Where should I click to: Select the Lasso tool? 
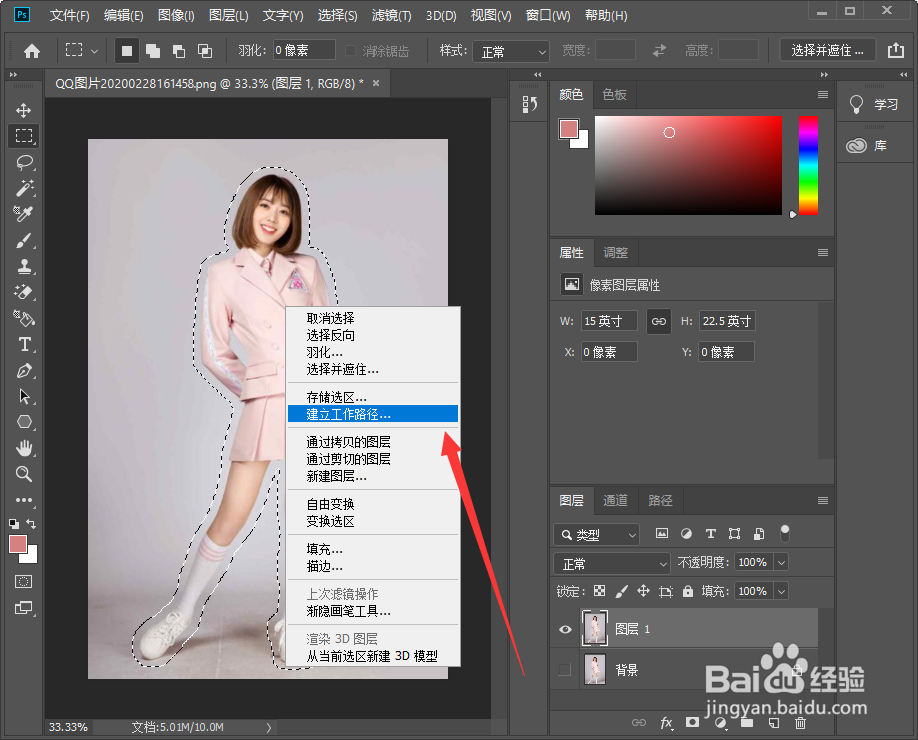pyautogui.click(x=24, y=163)
